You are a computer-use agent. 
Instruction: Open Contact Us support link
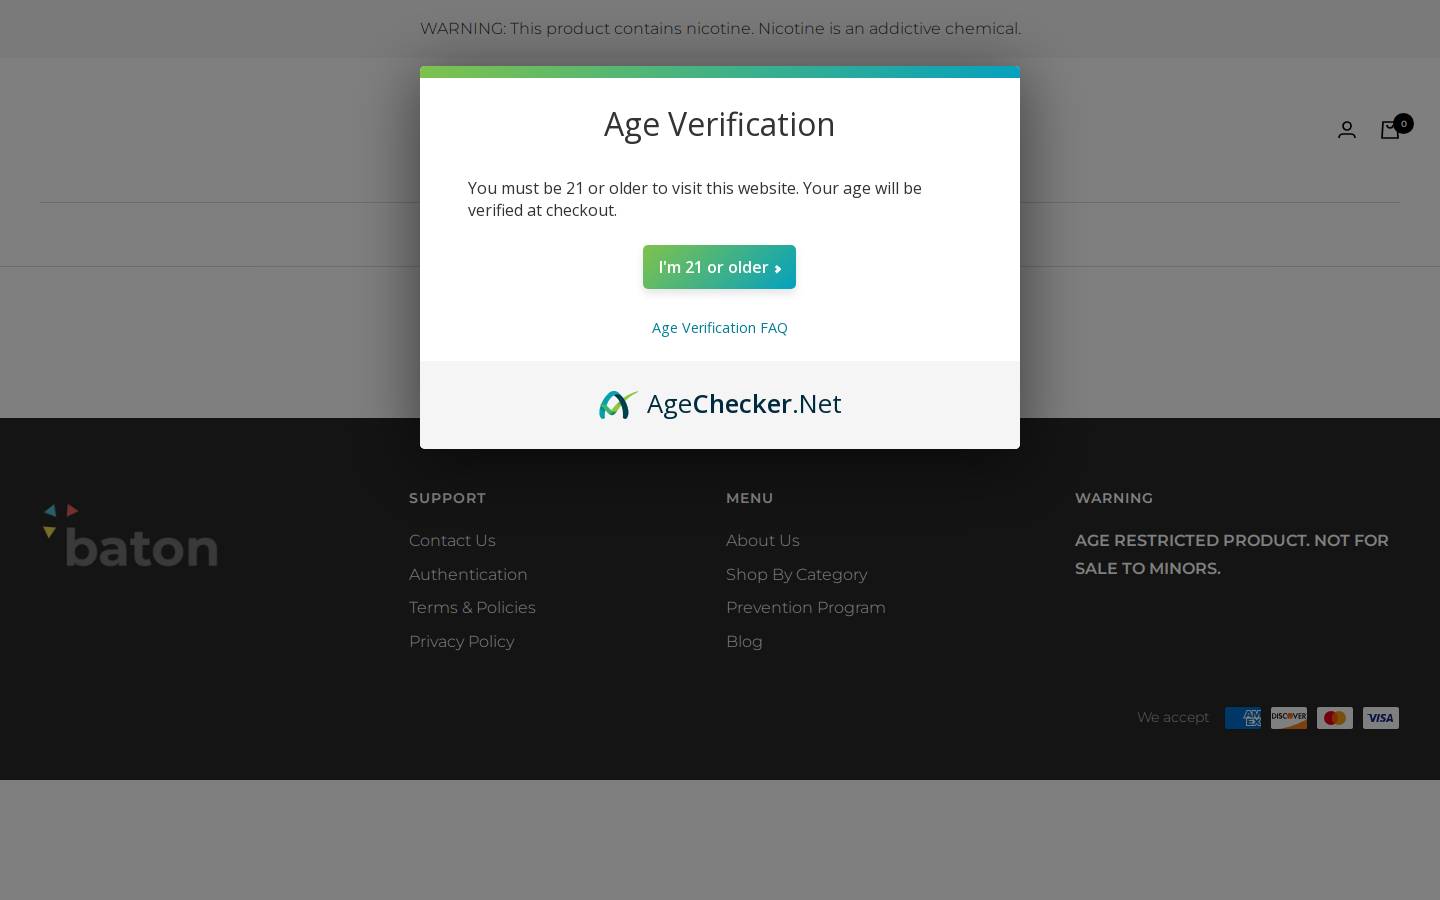click(x=452, y=540)
